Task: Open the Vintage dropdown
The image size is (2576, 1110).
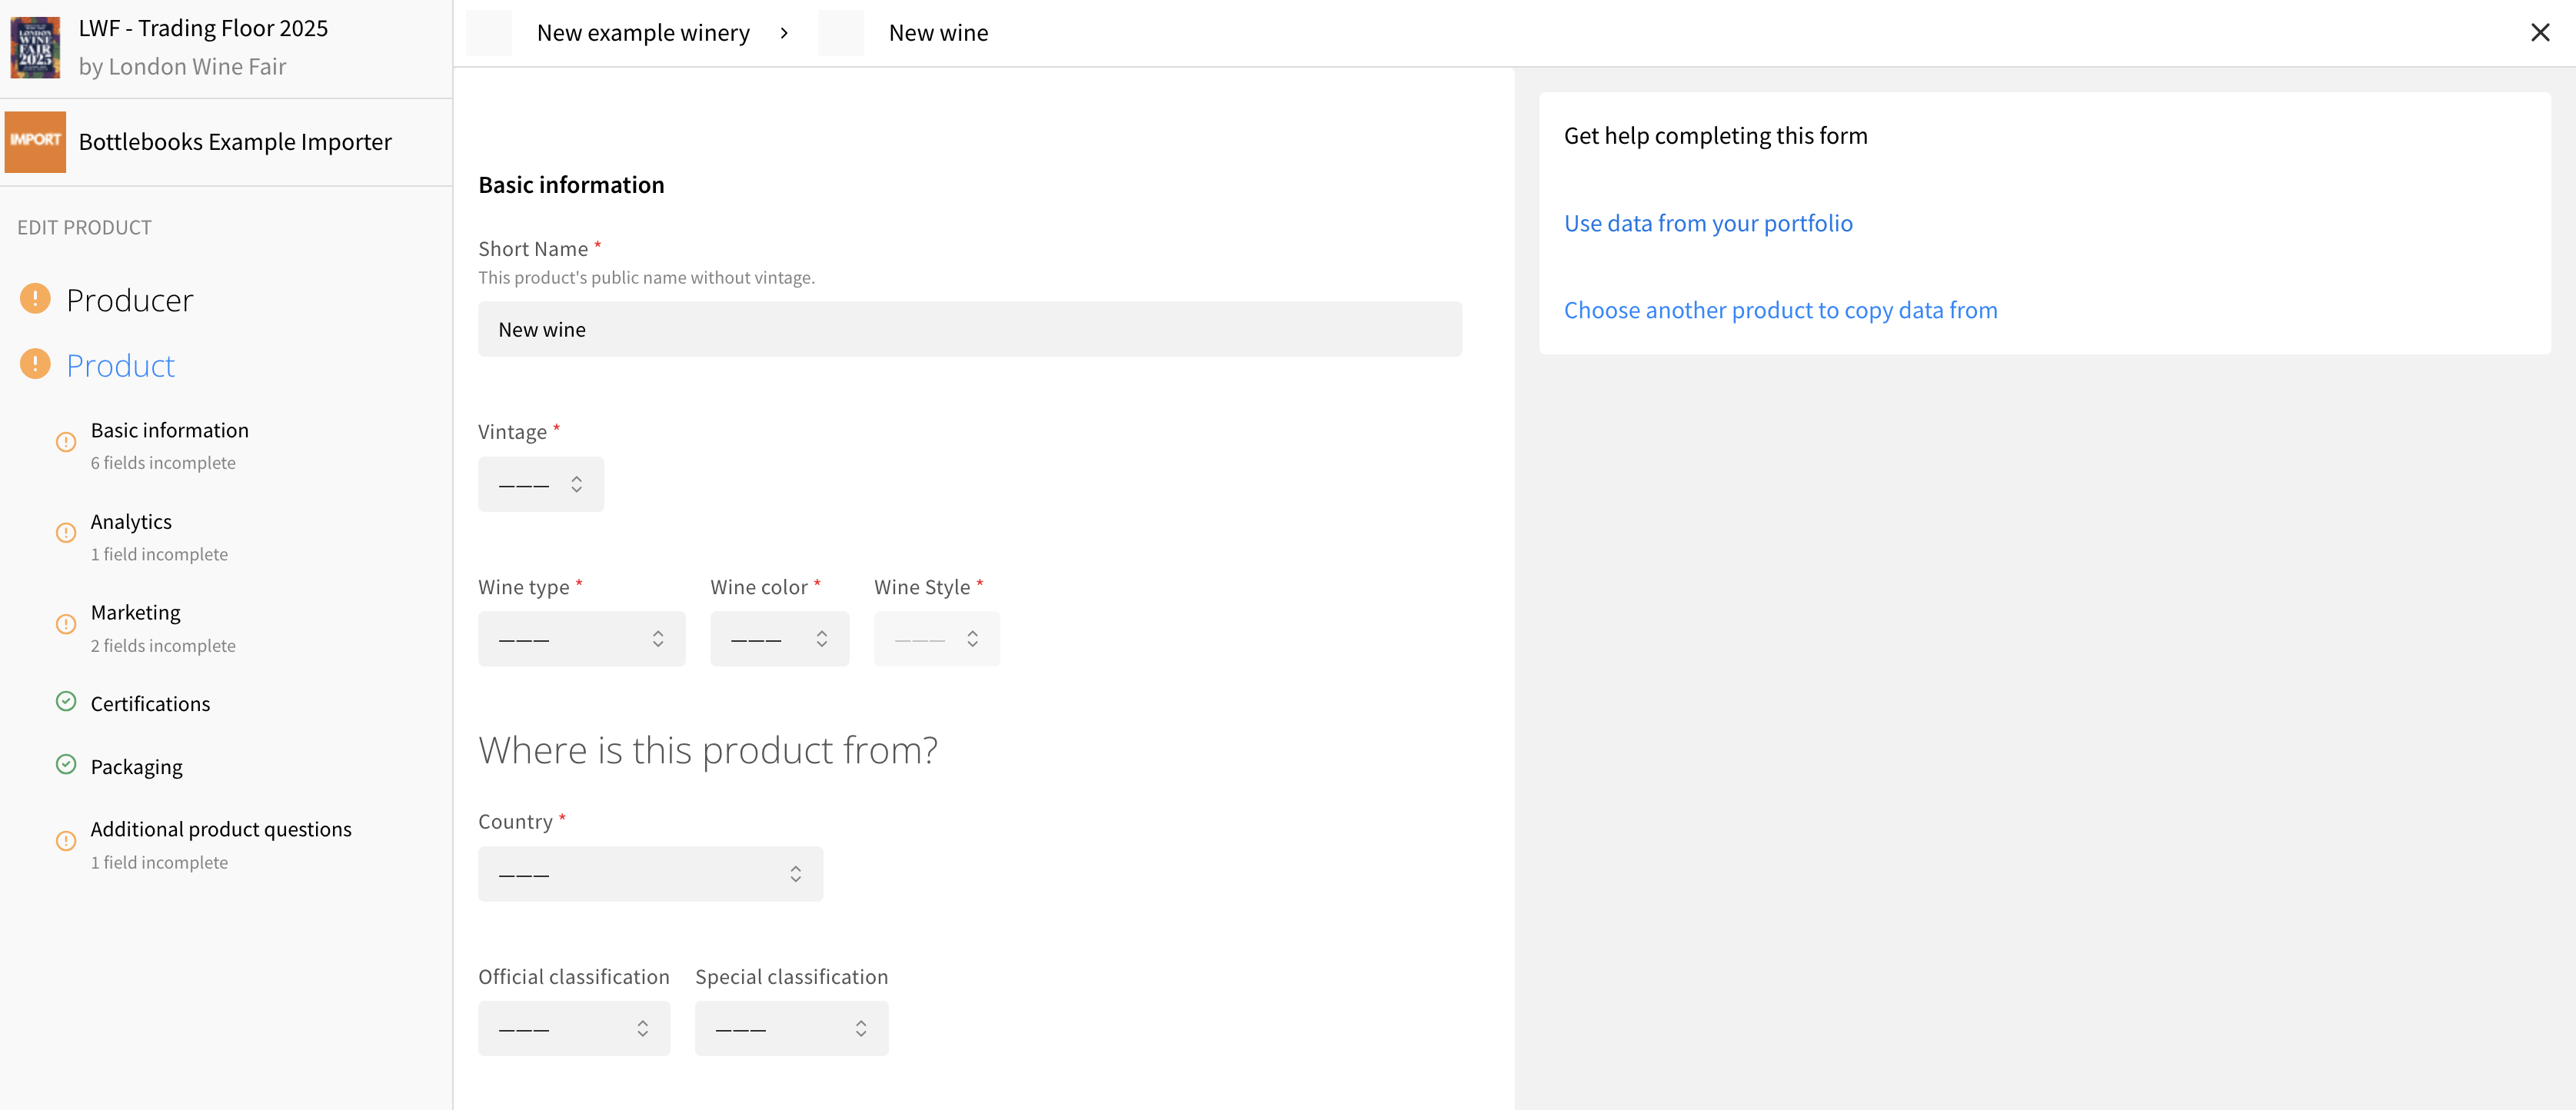Action: (x=540, y=484)
